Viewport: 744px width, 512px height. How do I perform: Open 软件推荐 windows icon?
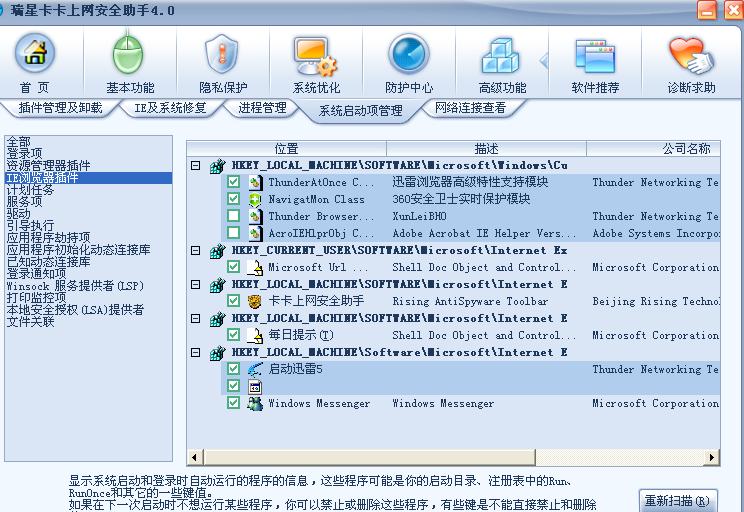[595, 56]
